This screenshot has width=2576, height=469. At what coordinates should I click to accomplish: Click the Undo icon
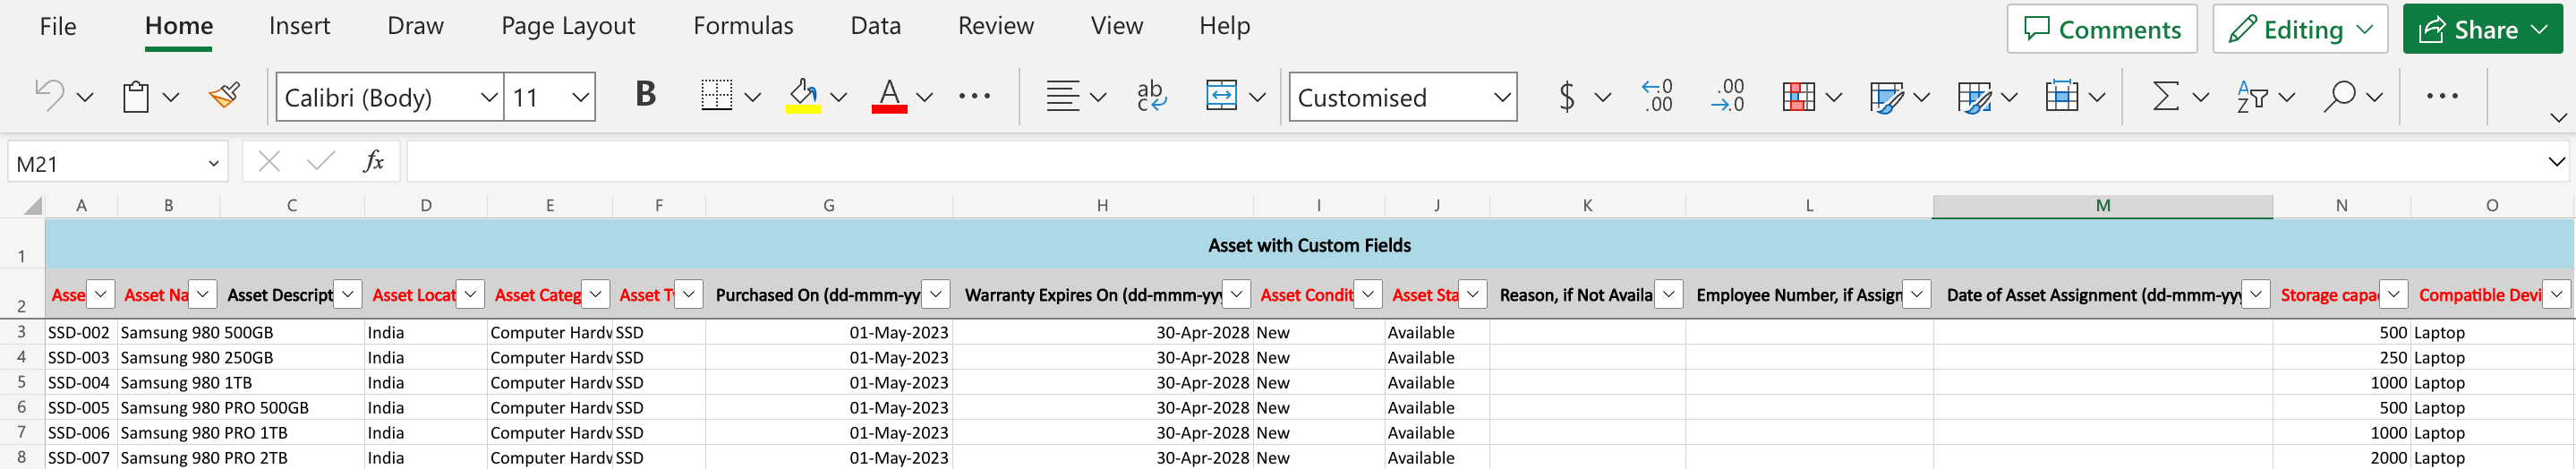(48, 97)
